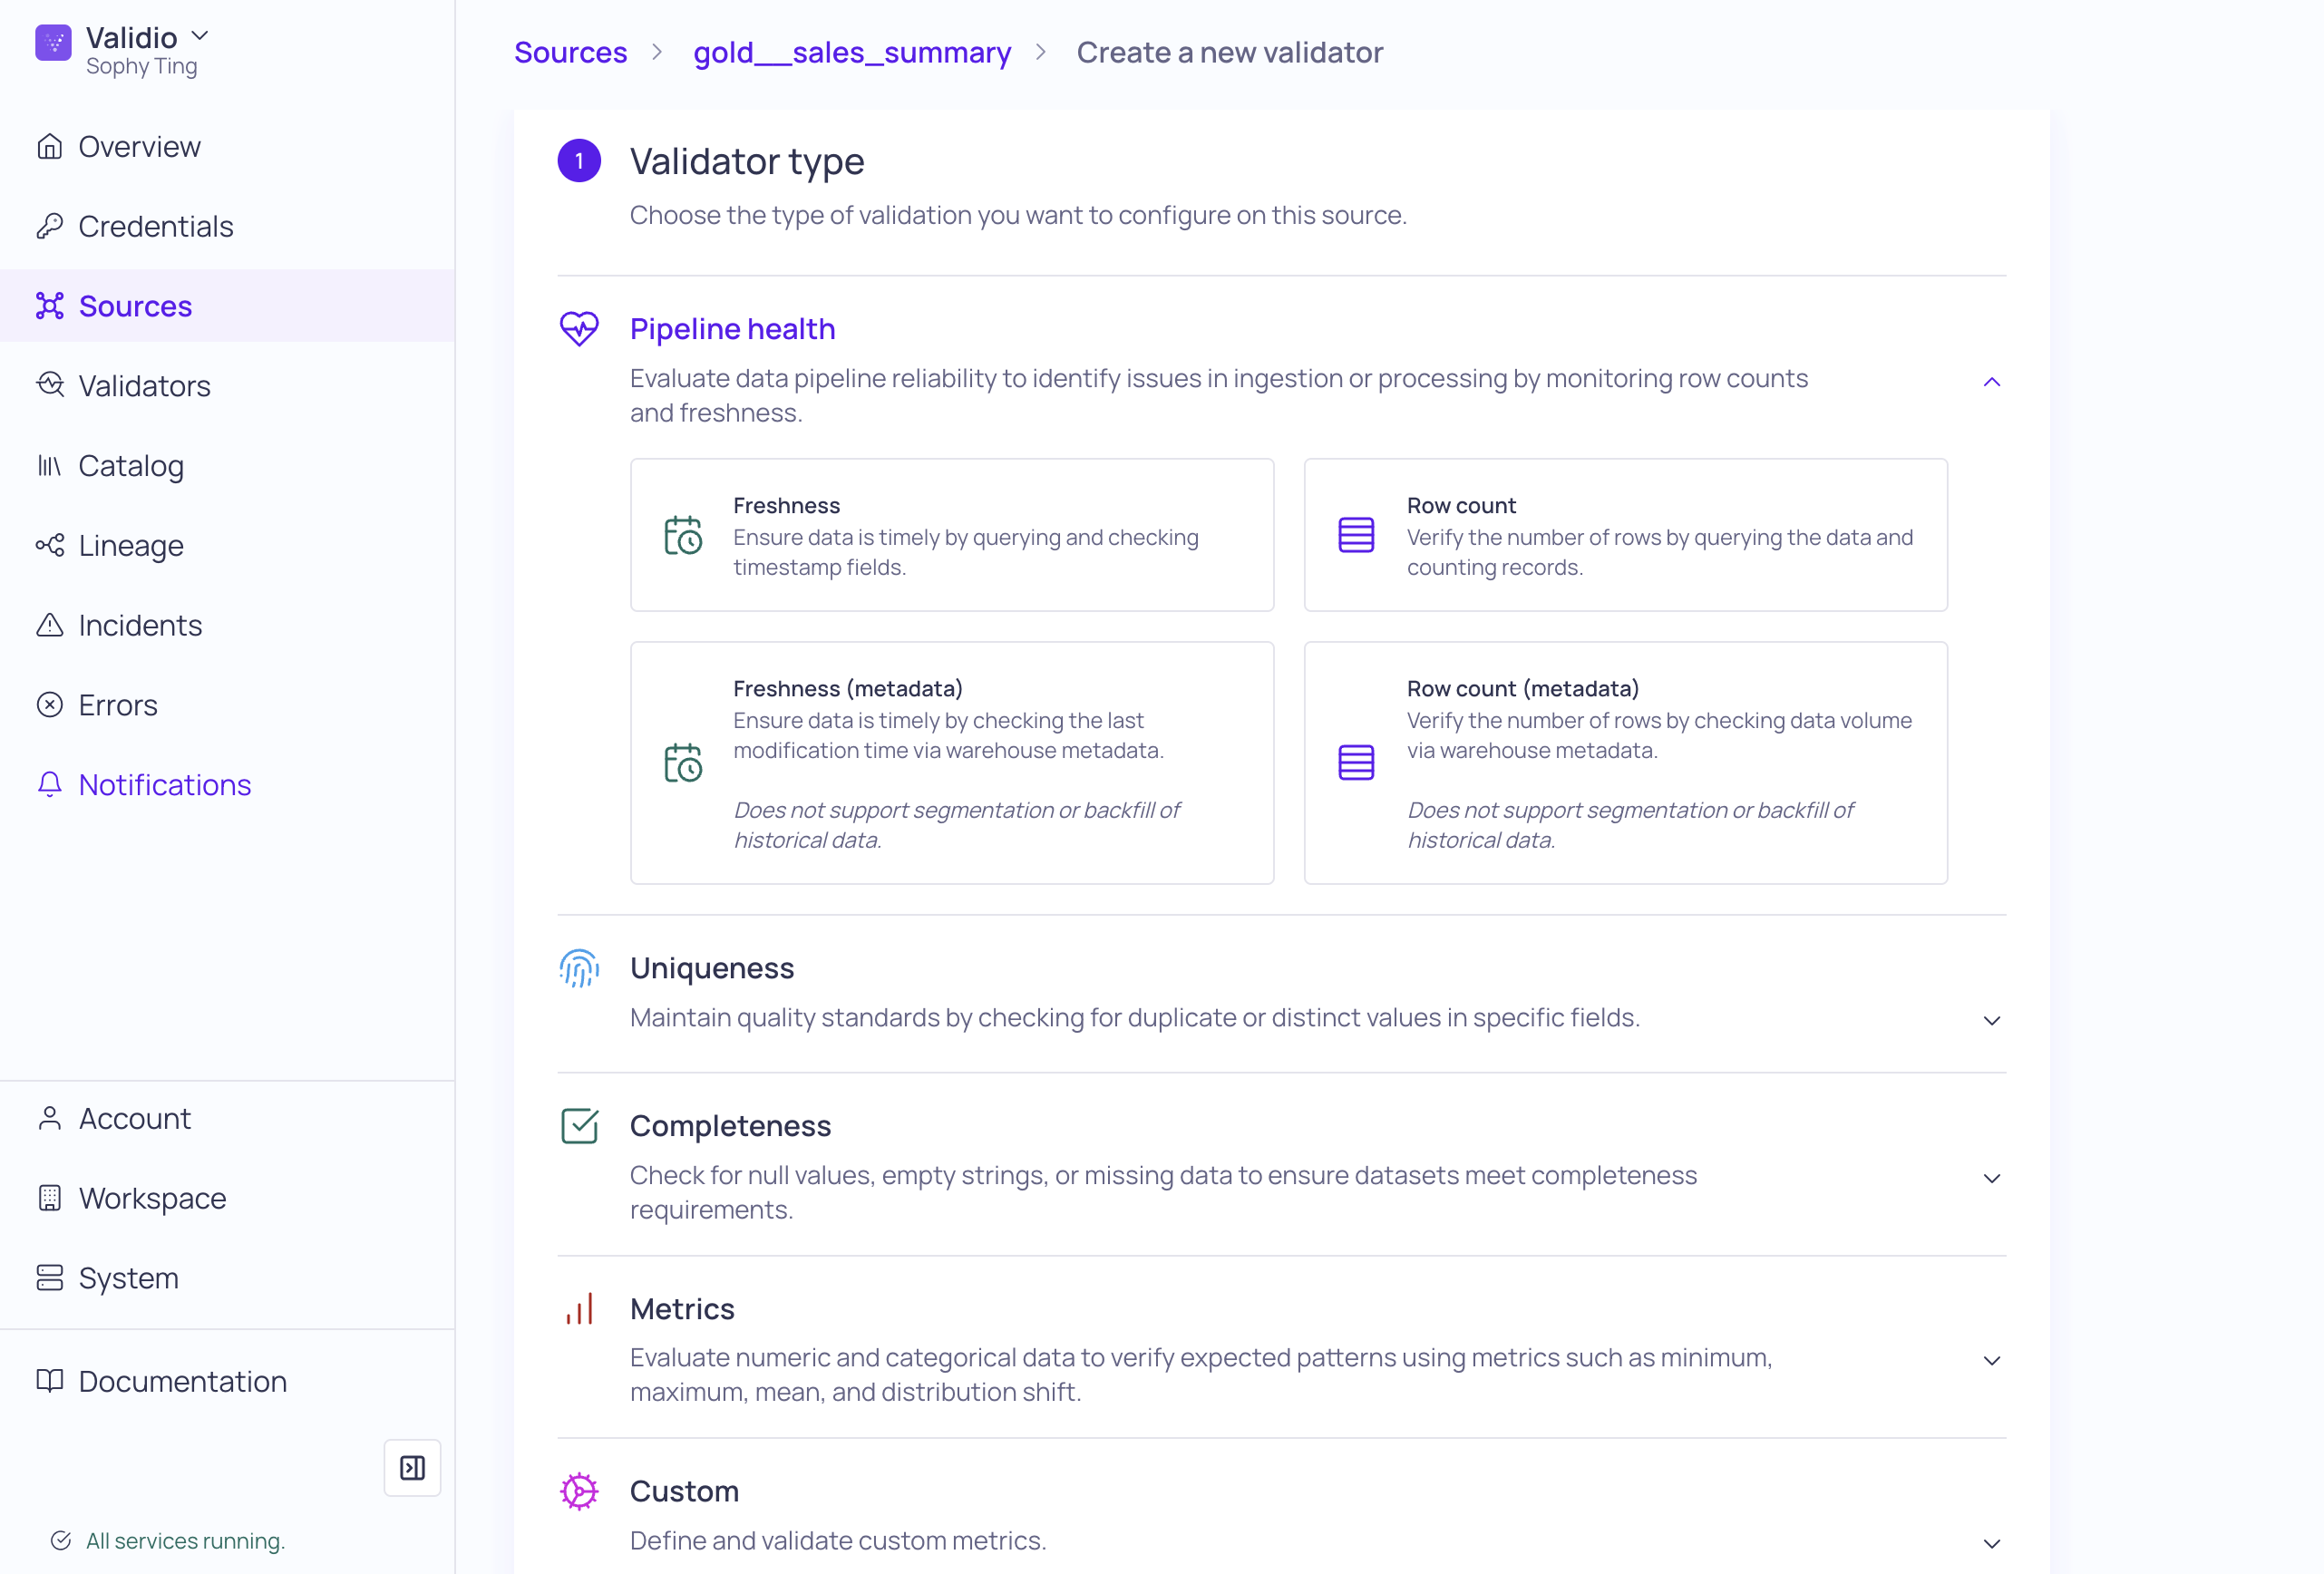Click the Uniqueness section title

tap(712, 968)
